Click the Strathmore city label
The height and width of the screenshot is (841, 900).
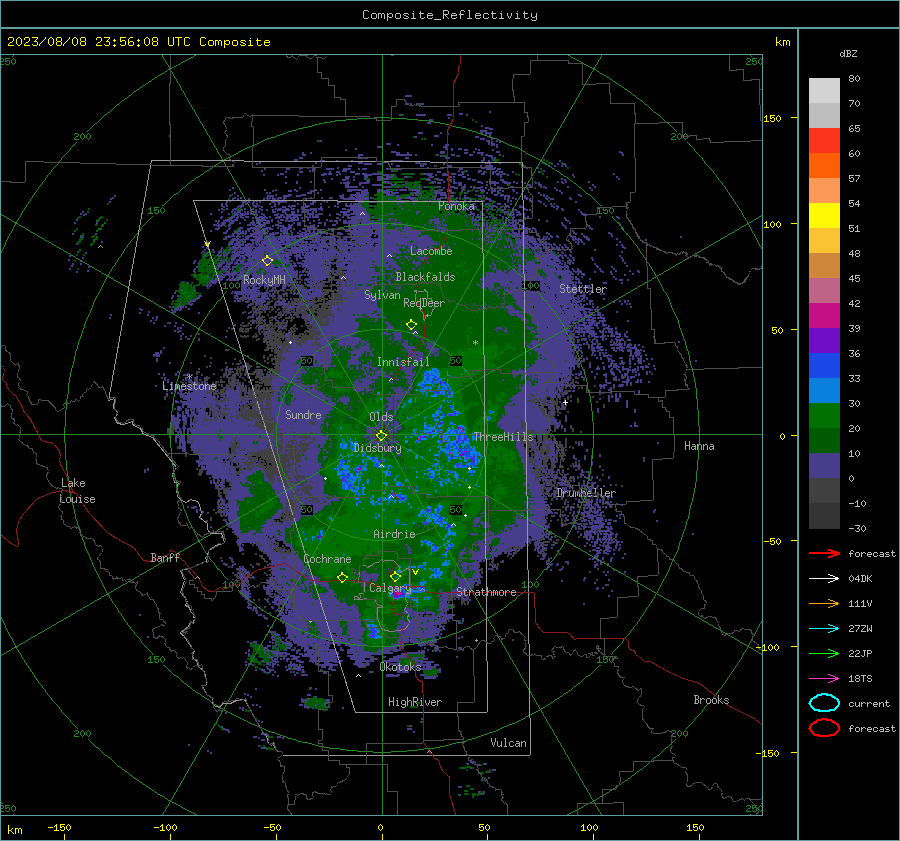click(486, 592)
